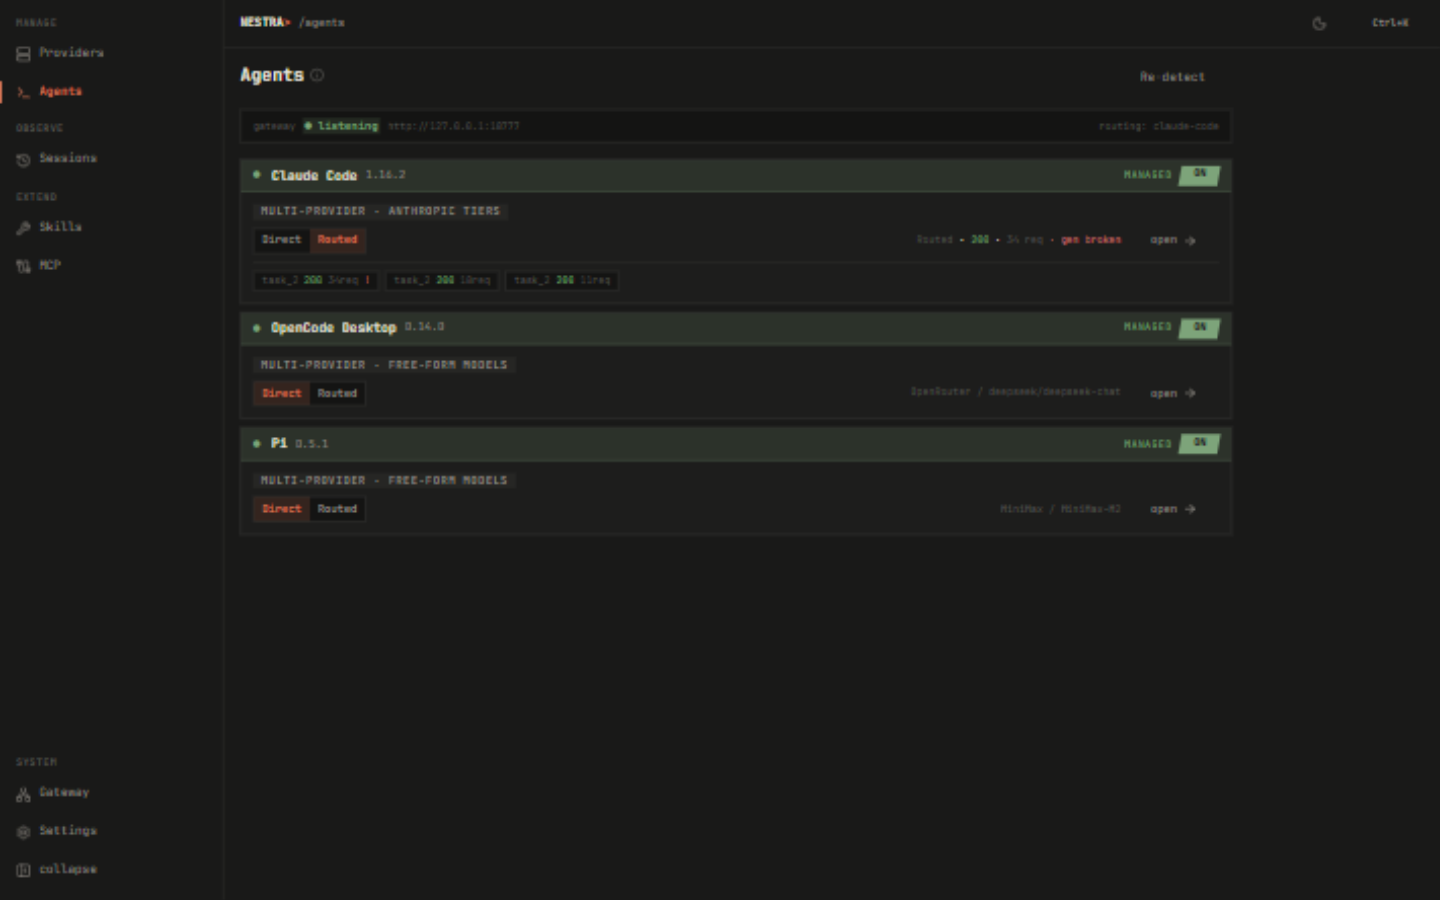The image size is (1440, 900).
Task: Set Claude Code to Direct mode
Action: pos(281,240)
